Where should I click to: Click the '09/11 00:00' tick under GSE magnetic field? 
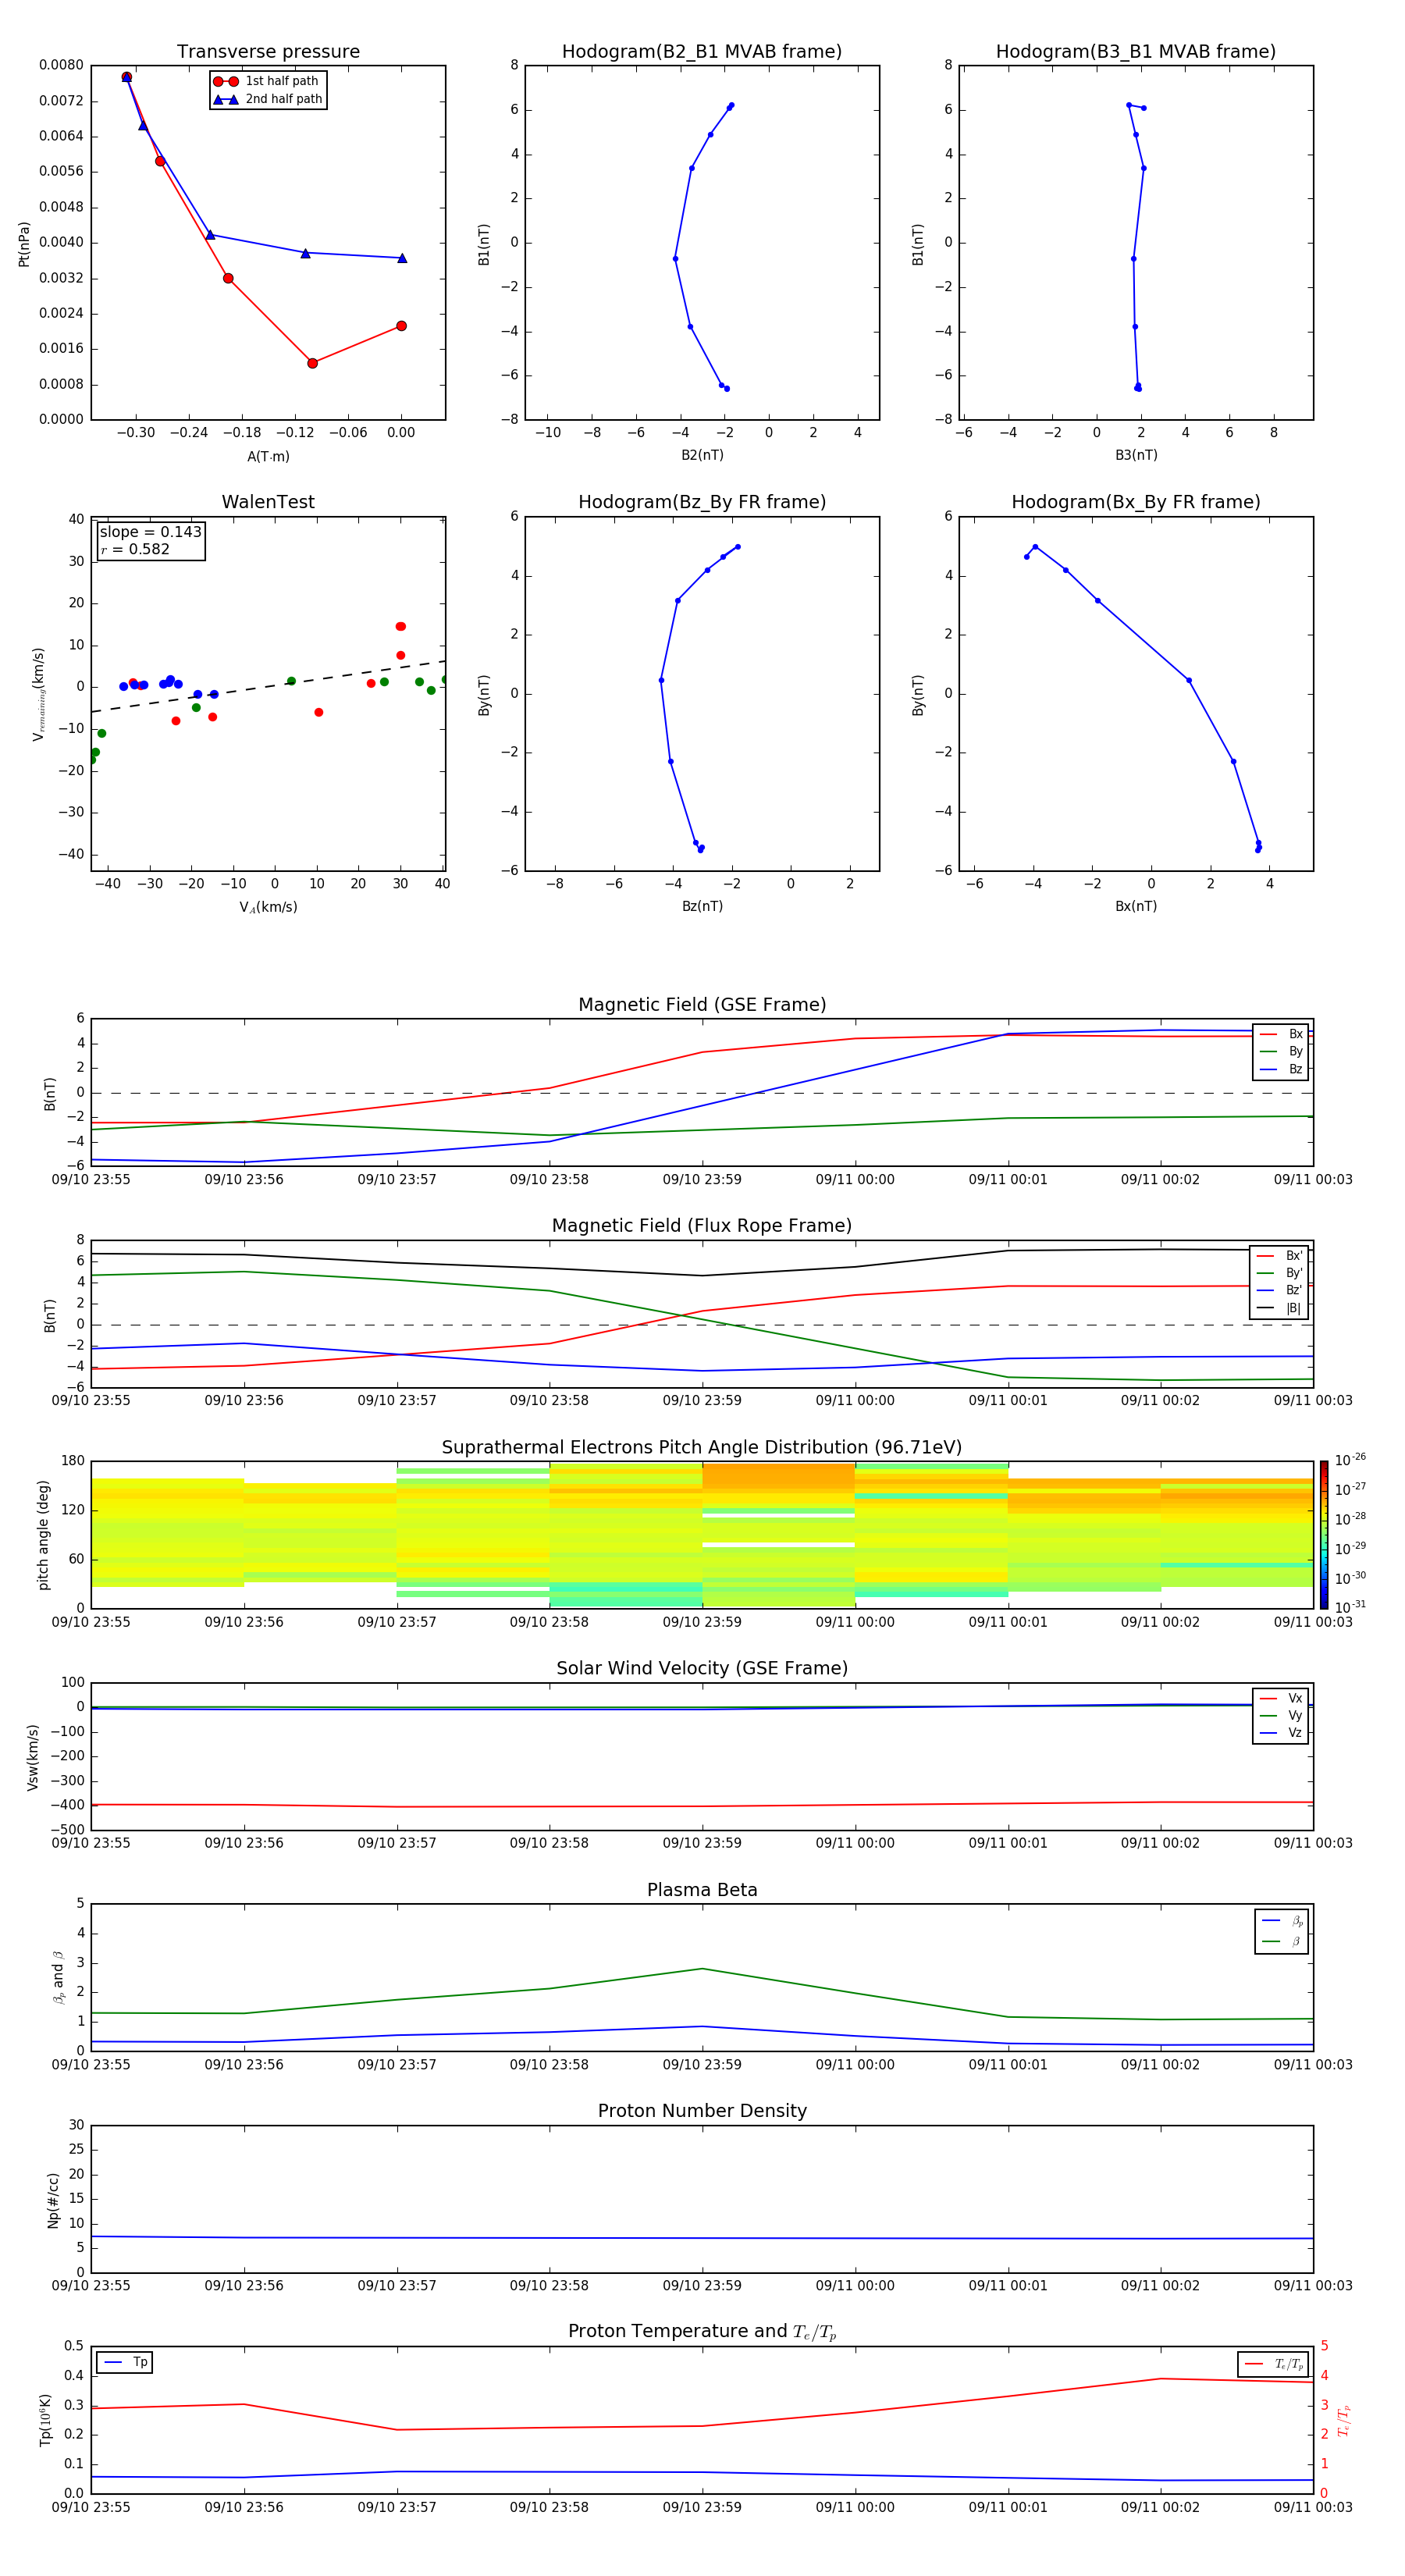(855, 1179)
